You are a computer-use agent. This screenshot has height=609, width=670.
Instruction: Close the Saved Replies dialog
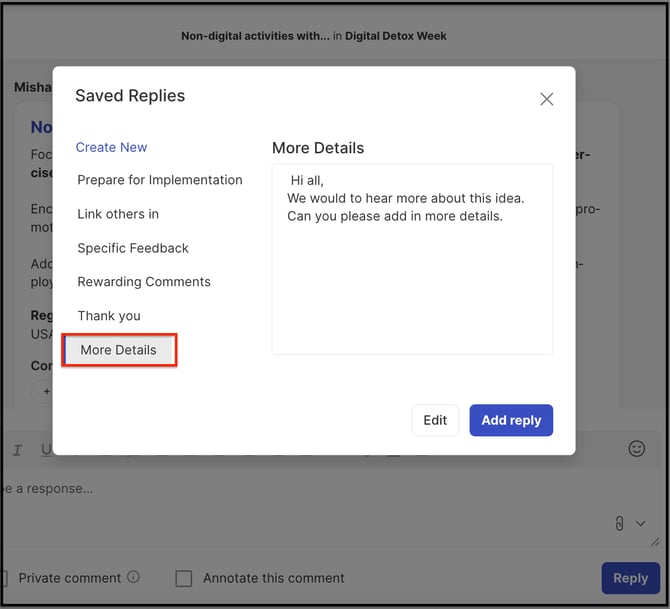click(546, 99)
